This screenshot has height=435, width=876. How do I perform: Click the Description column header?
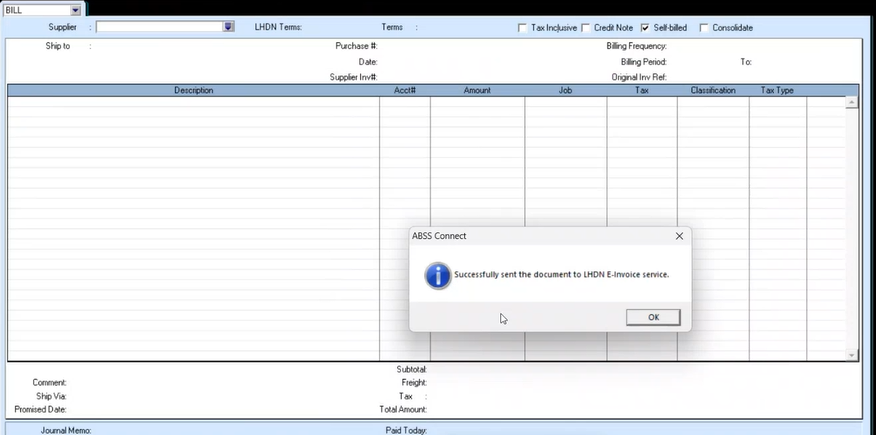point(193,91)
